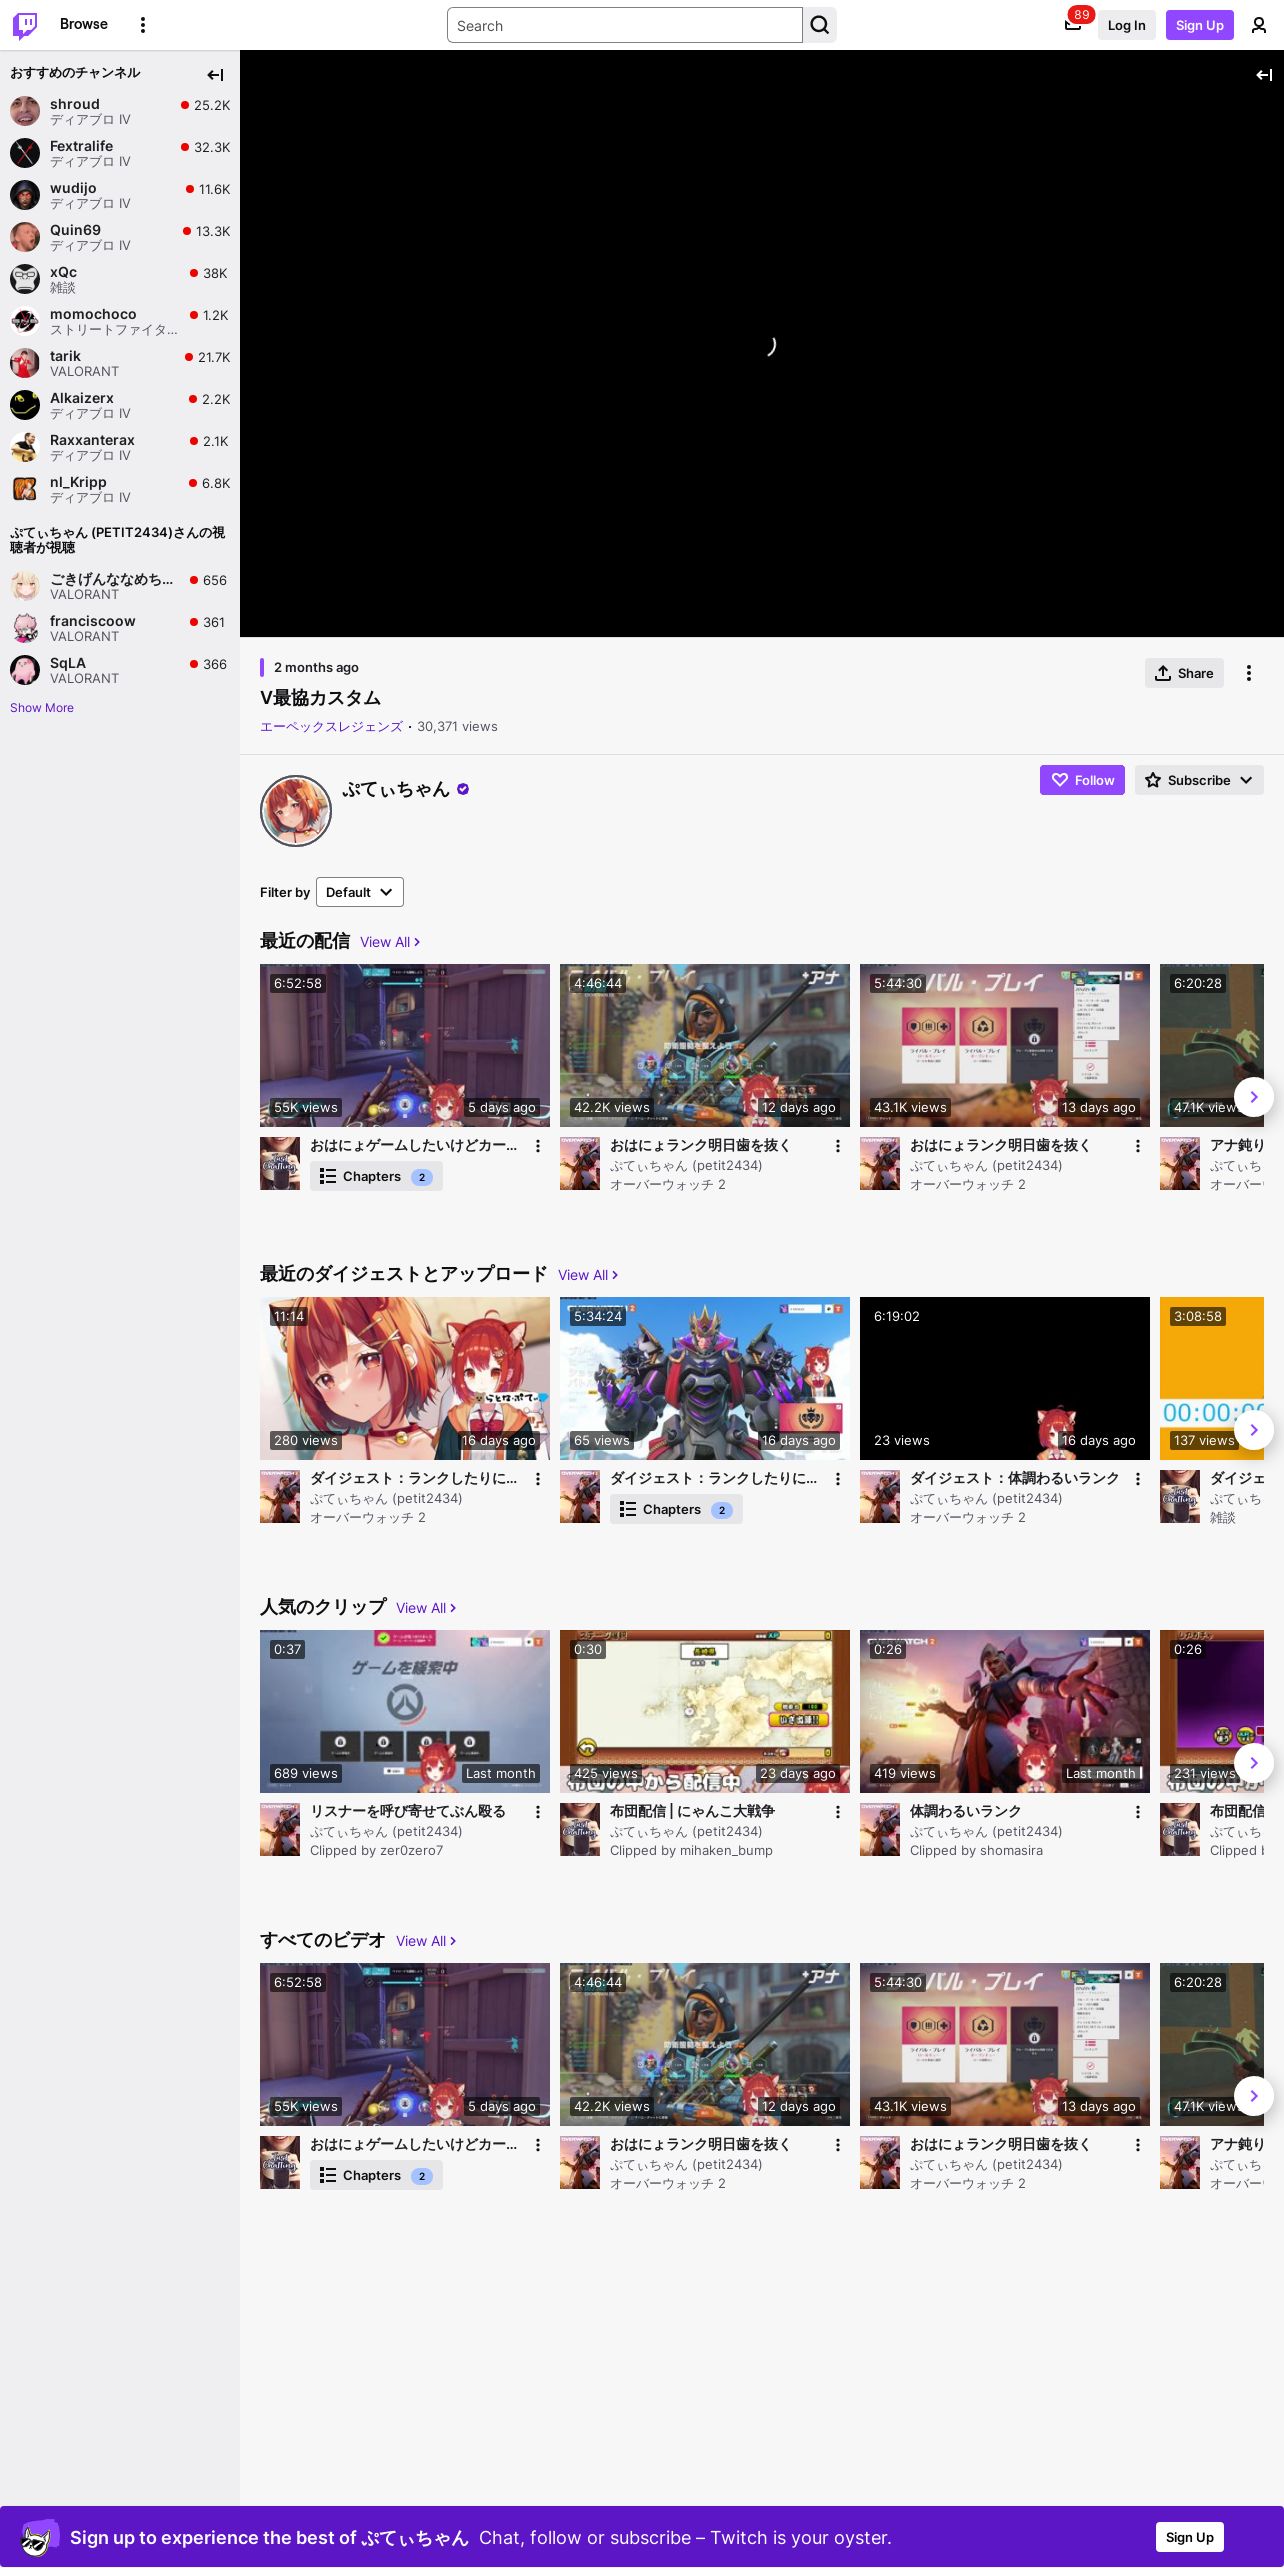Collapse the right chat panel arrow
Viewport: 1284px width, 2568px height.
(x=1264, y=75)
